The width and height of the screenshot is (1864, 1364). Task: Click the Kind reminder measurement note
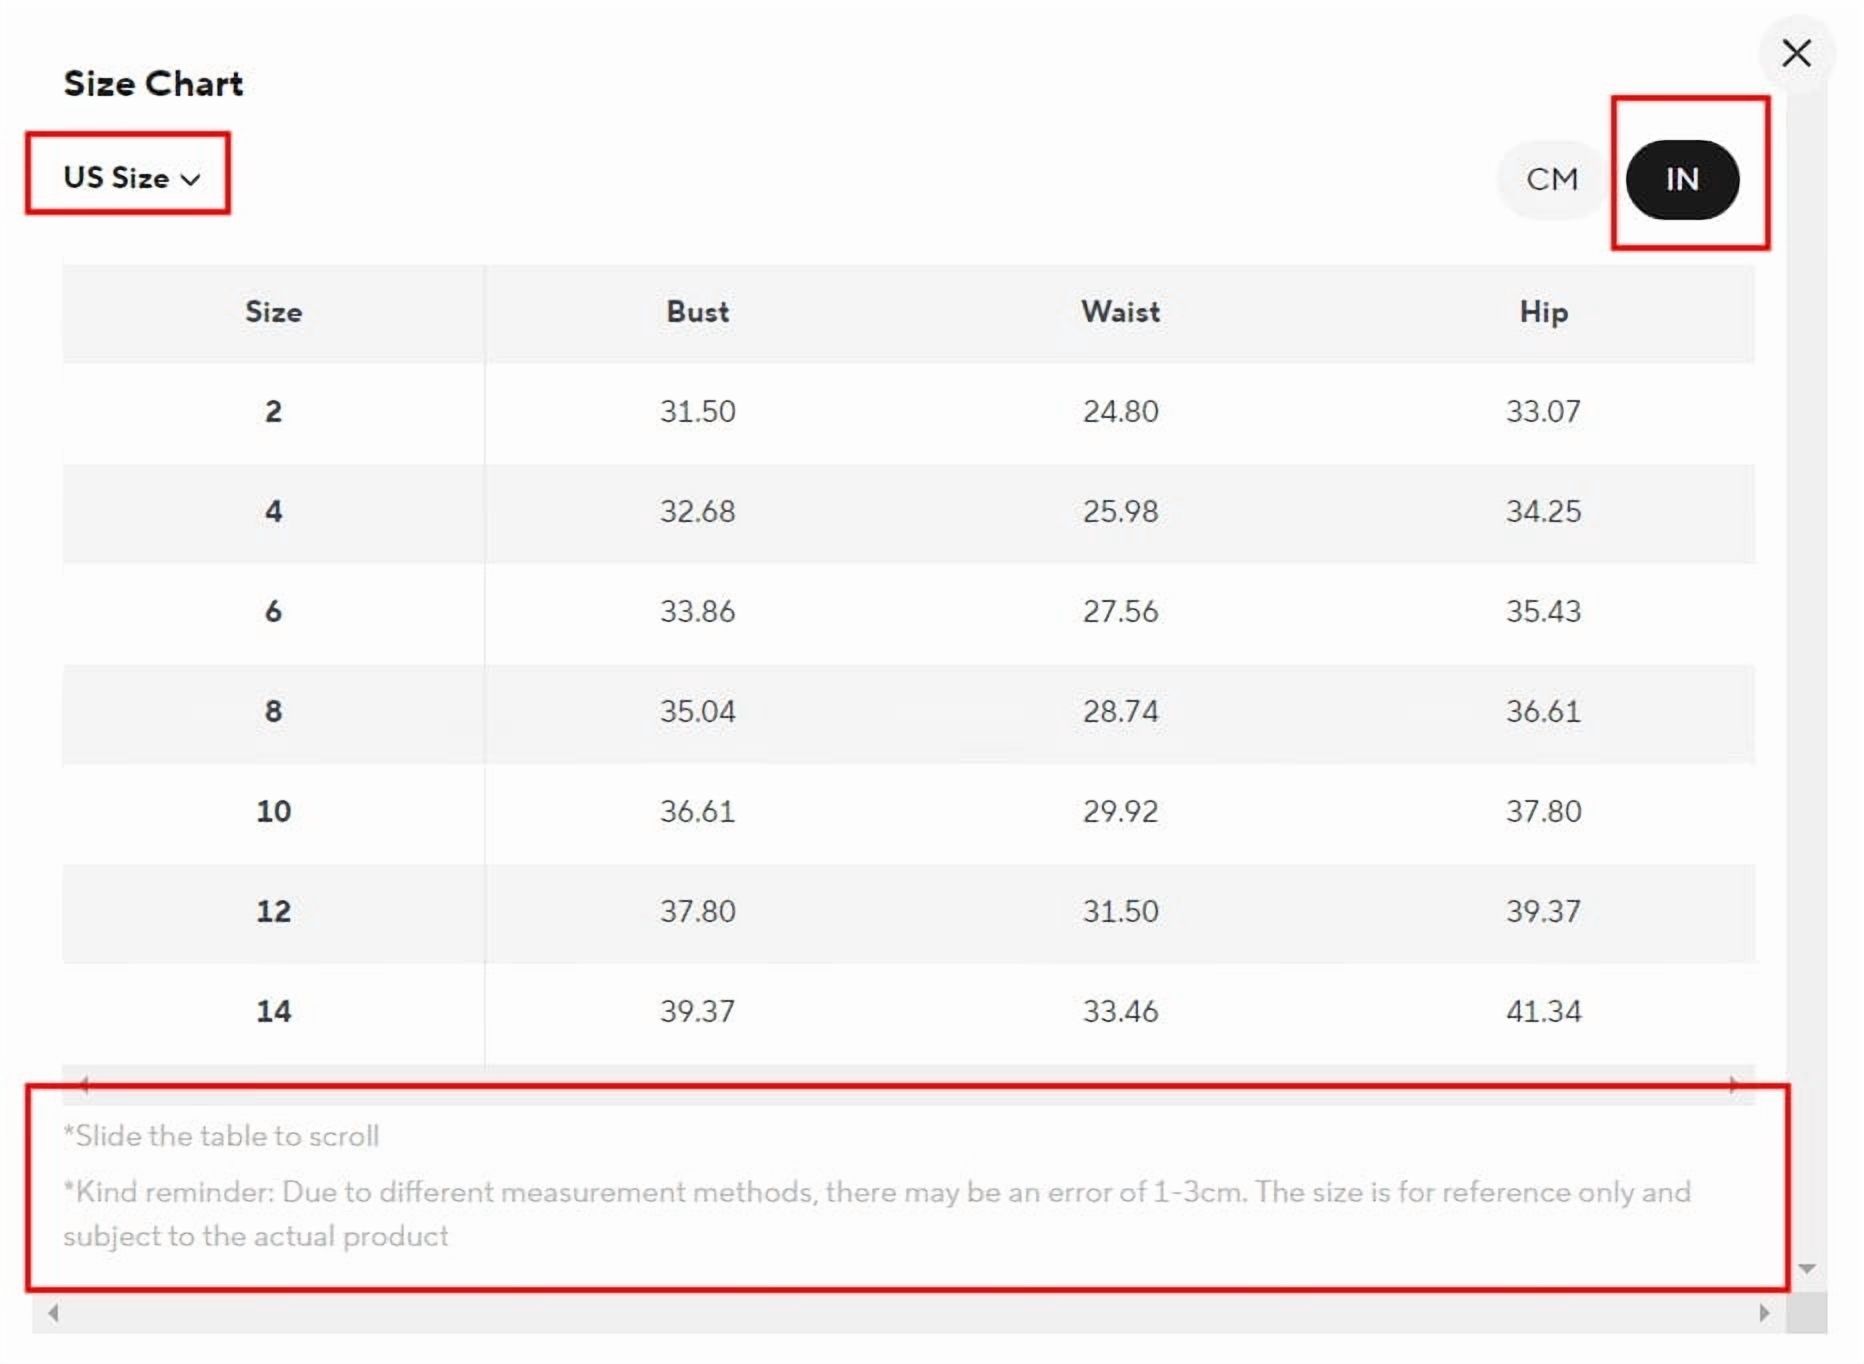click(877, 1213)
